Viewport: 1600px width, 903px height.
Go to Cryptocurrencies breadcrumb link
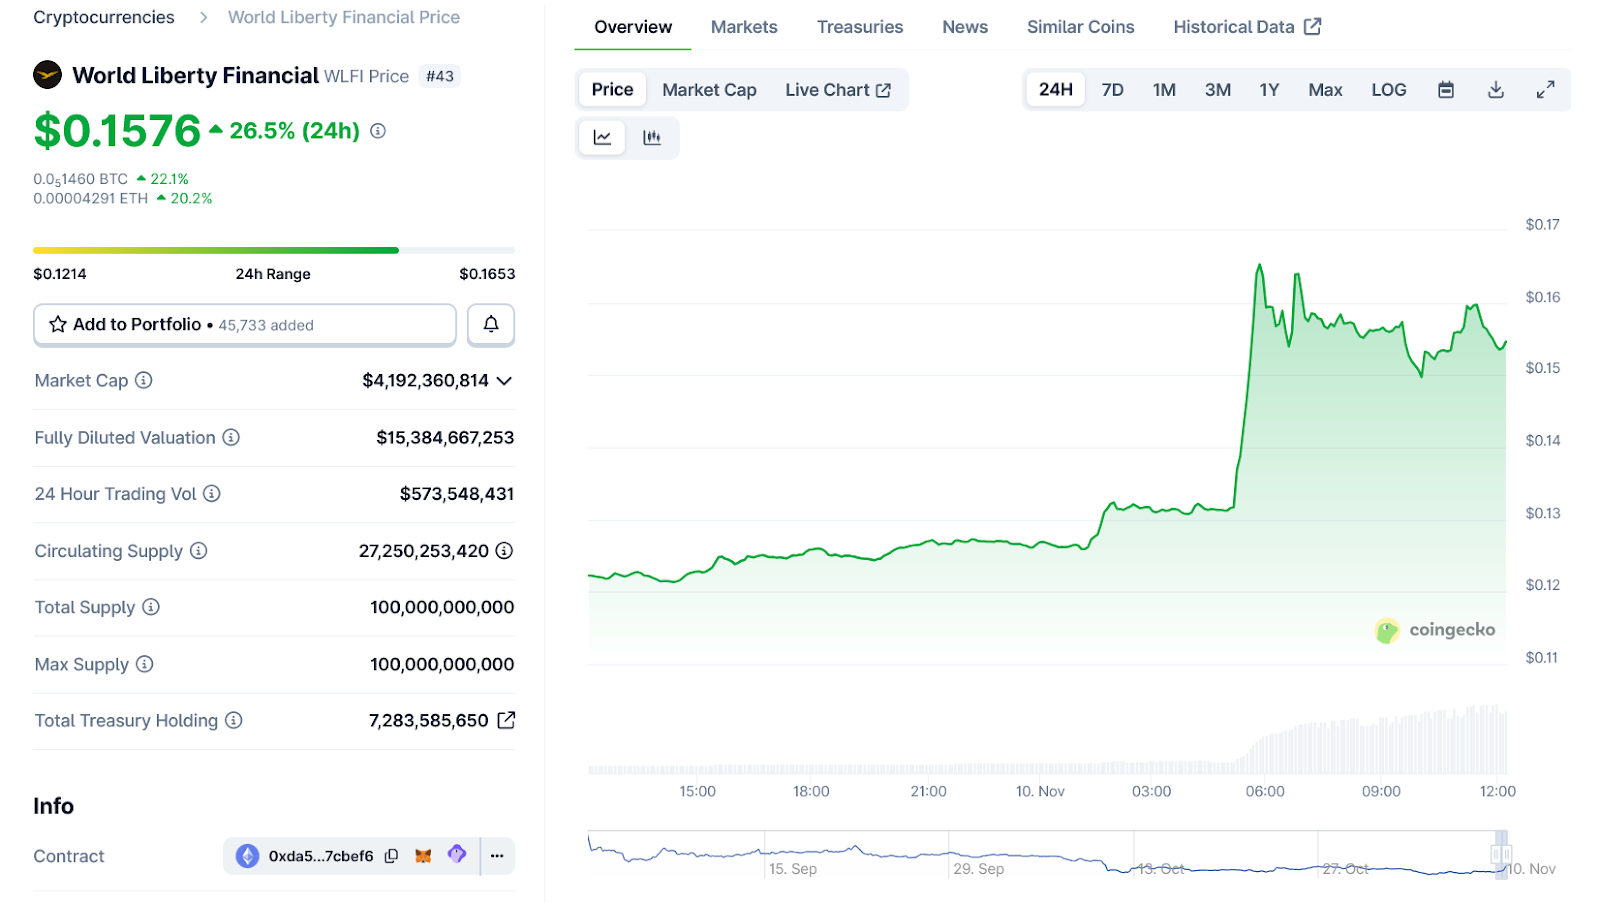click(104, 17)
